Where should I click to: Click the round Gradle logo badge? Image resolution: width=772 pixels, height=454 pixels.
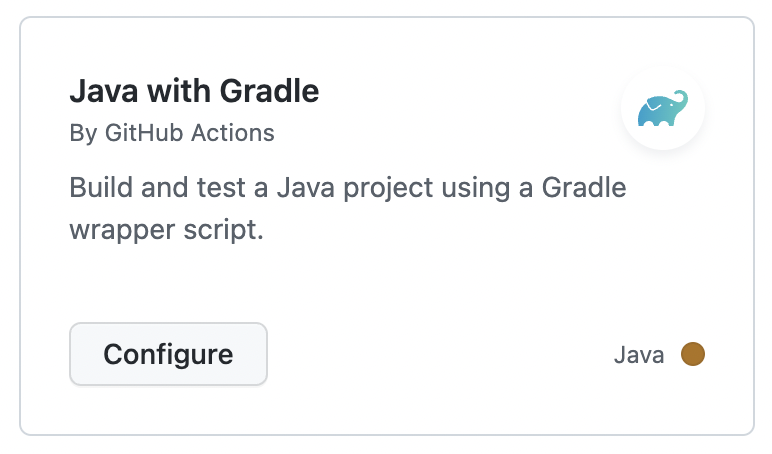point(662,108)
